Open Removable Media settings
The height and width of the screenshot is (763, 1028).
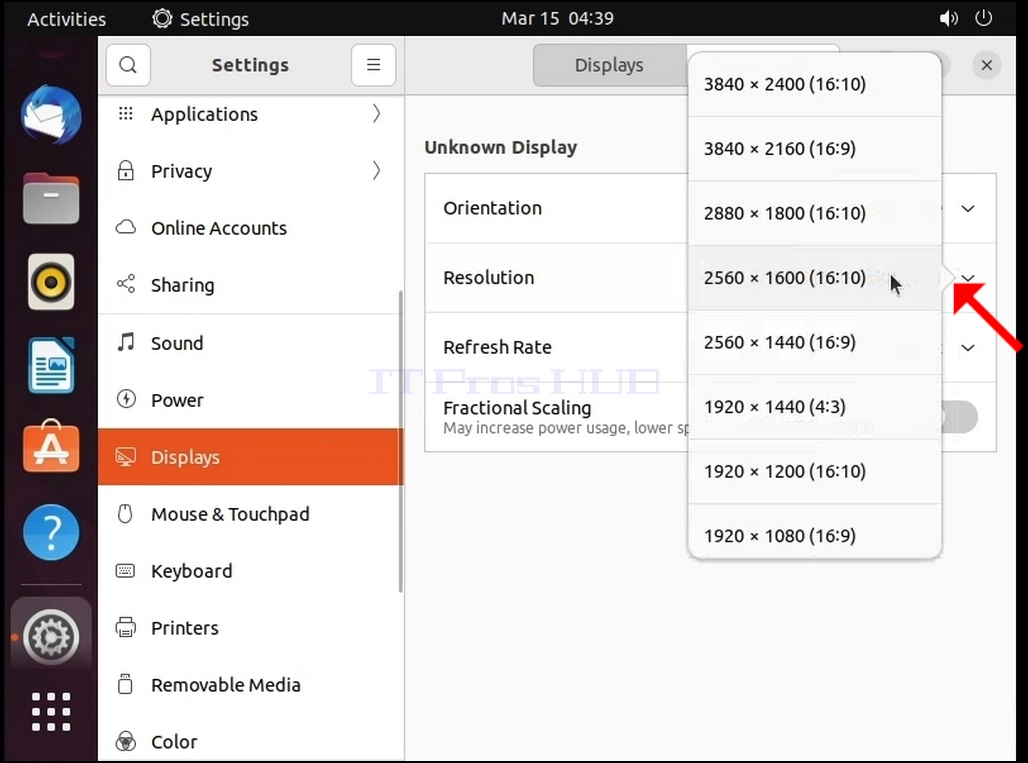click(x=251, y=685)
